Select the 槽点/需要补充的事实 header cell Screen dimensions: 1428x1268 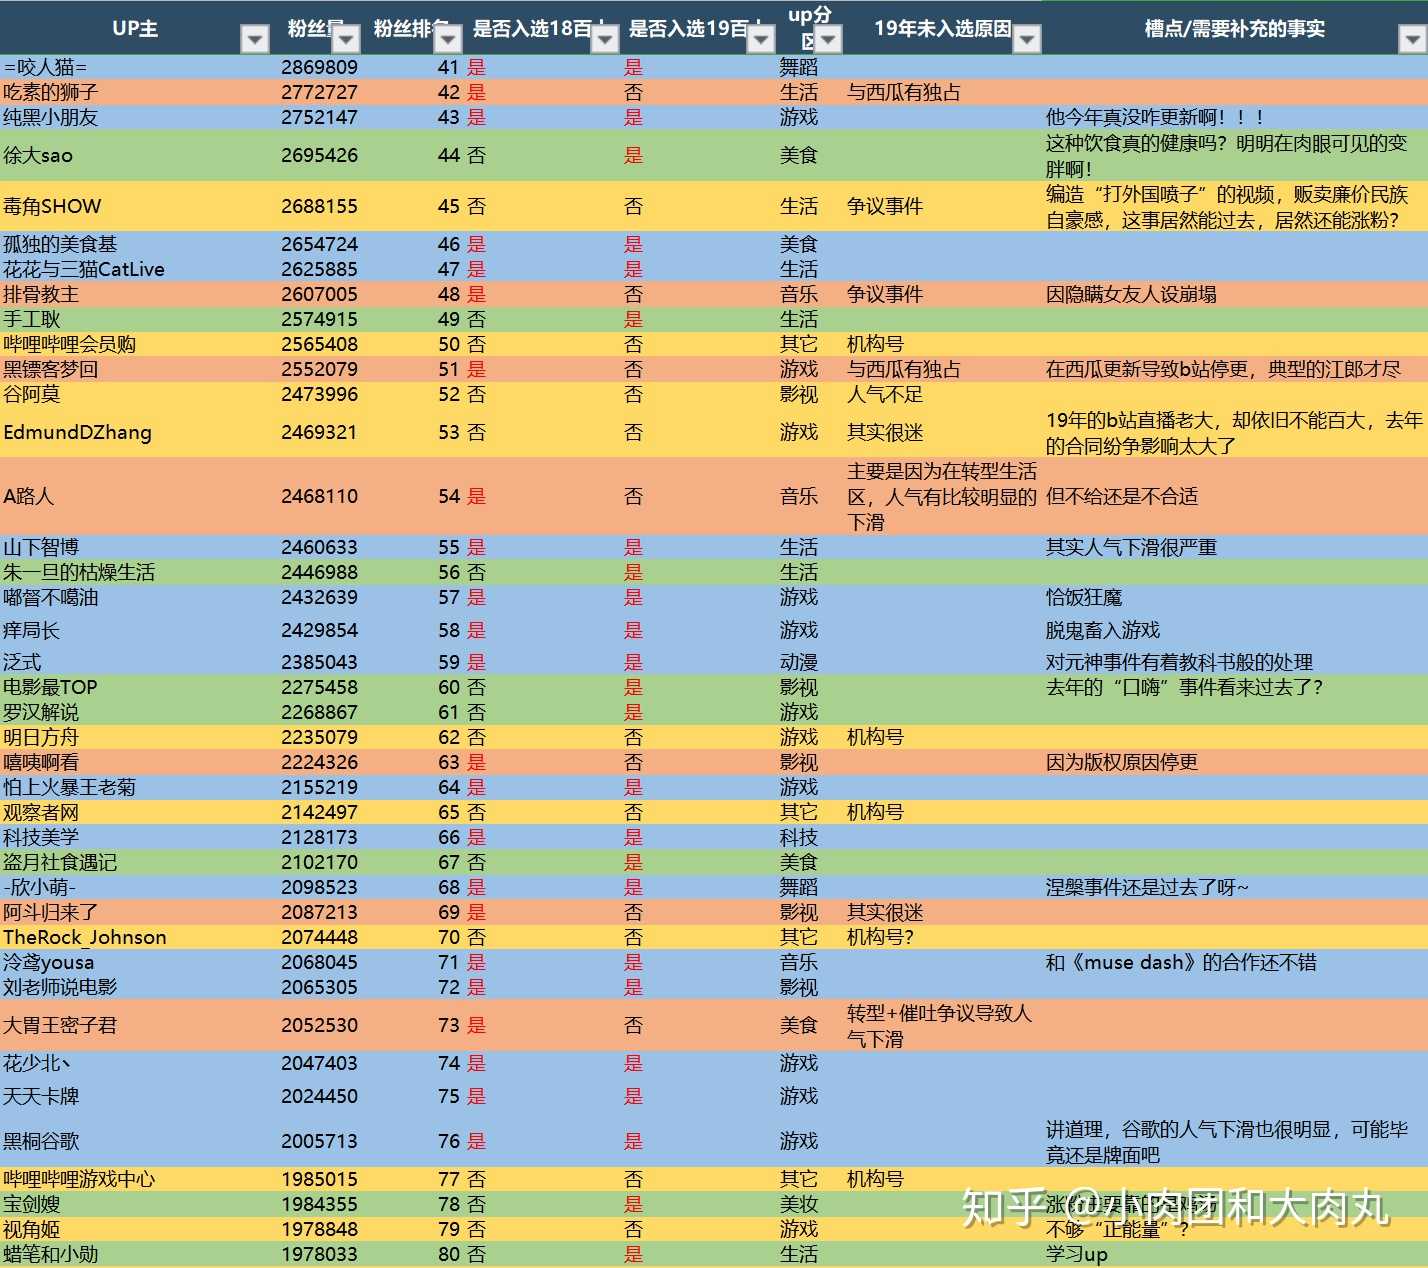[x=1235, y=28]
